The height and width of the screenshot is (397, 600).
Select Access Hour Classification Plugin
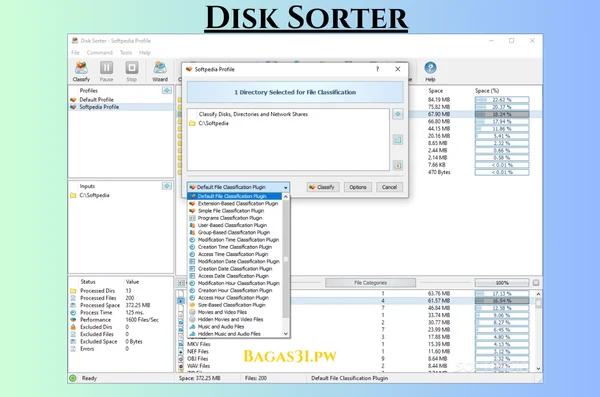point(235,298)
